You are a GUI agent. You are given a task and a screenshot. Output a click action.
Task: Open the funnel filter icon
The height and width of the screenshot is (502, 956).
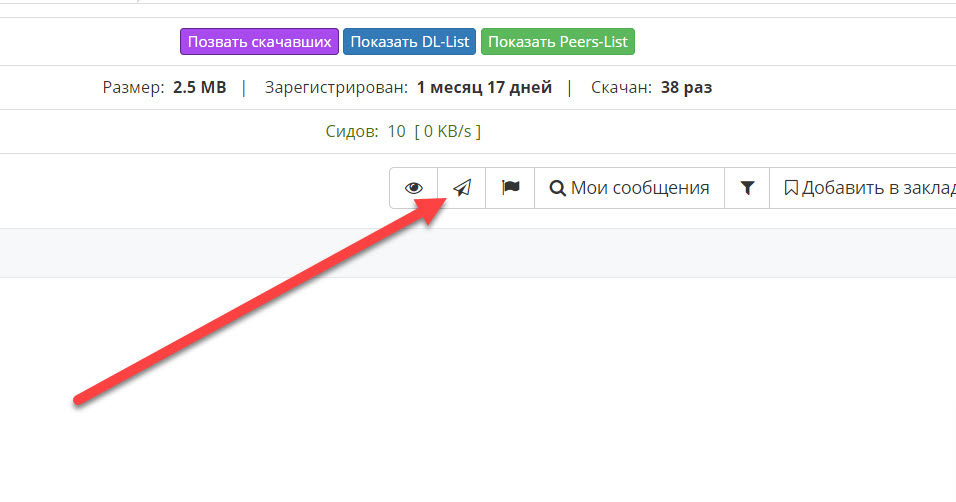[x=747, y=188]
